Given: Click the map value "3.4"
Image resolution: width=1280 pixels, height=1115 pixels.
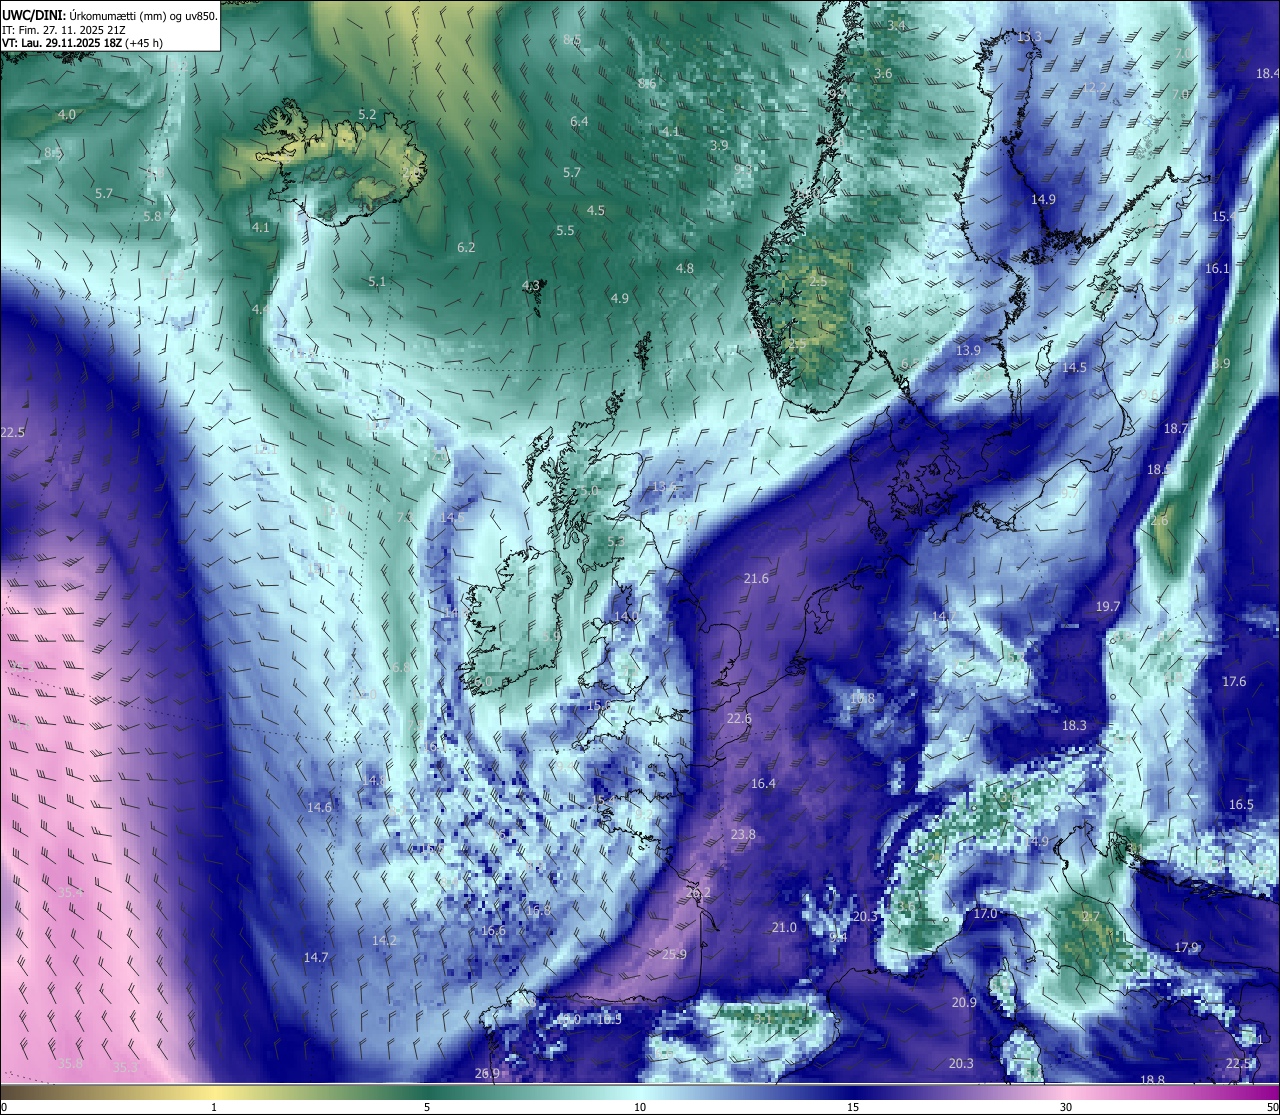Looking at the screenshot, I should pos(896,25).
